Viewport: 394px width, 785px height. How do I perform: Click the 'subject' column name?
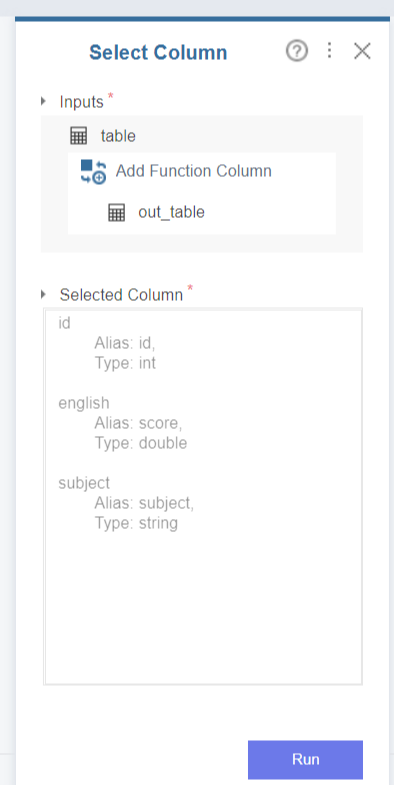[x=84, y=483]
